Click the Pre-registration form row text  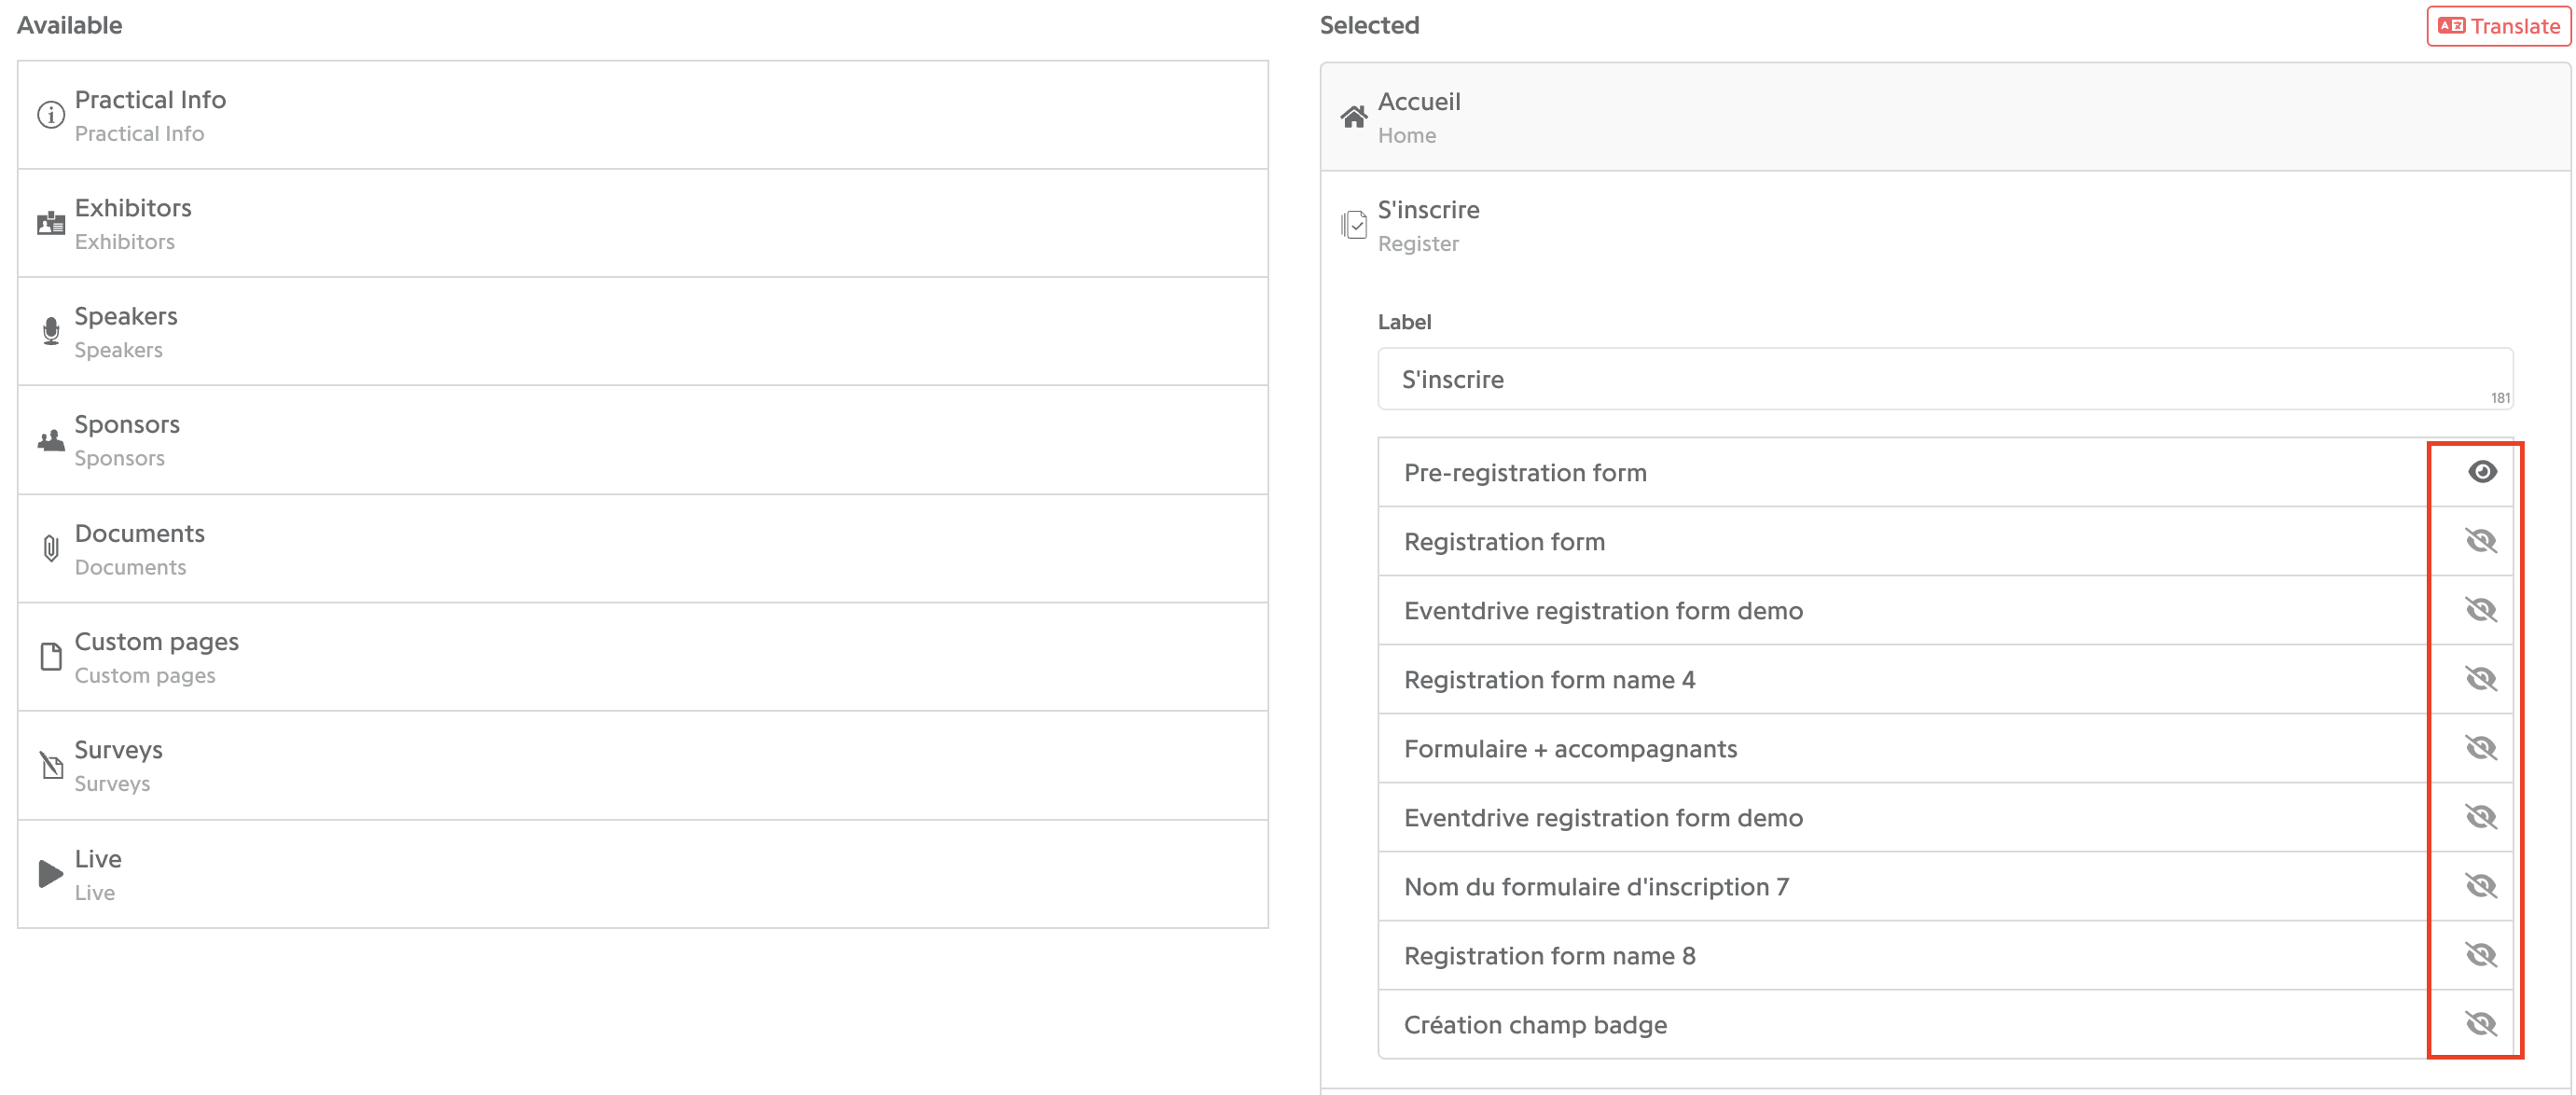(1525, 472)
